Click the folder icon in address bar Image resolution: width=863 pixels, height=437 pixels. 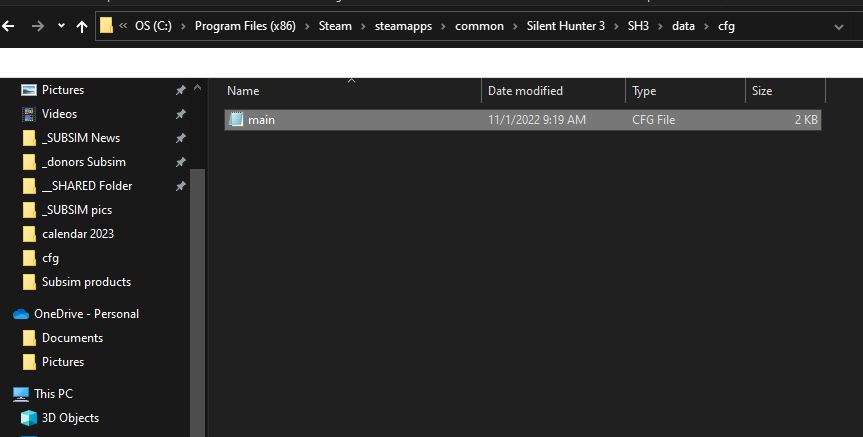point(107,25)
